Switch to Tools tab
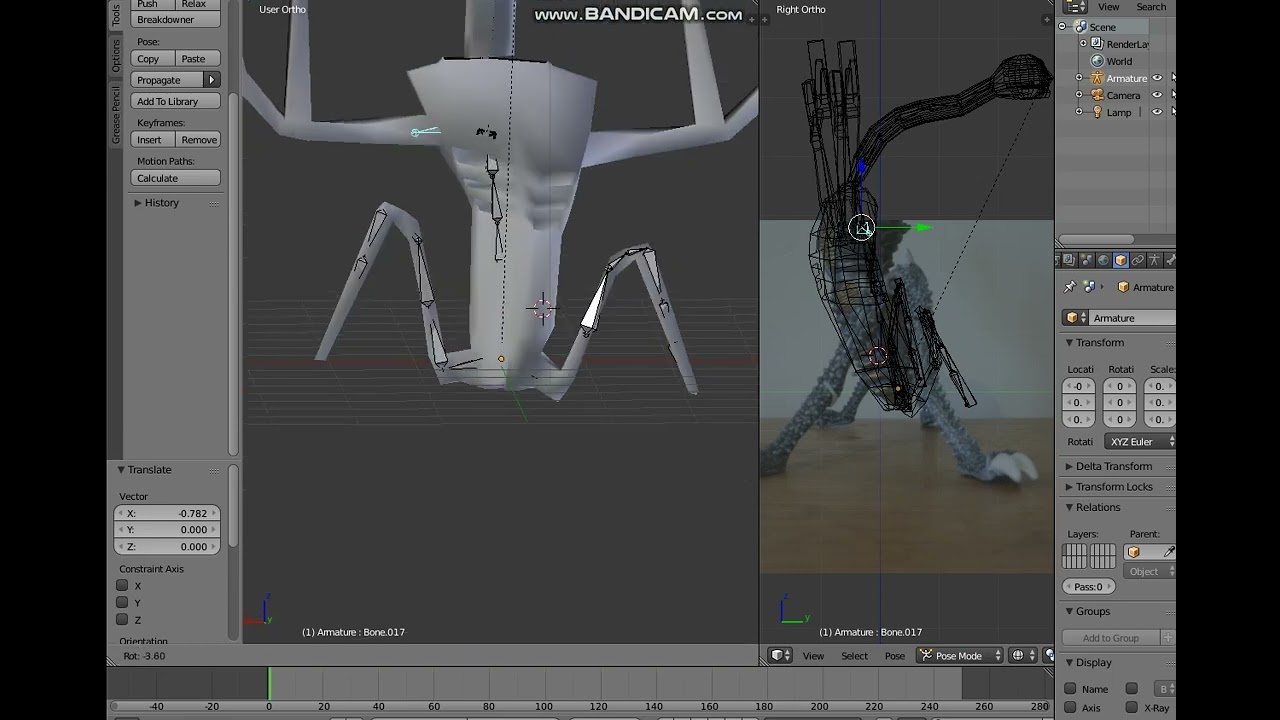This screenshot has height=720, width=1280. 116,14
